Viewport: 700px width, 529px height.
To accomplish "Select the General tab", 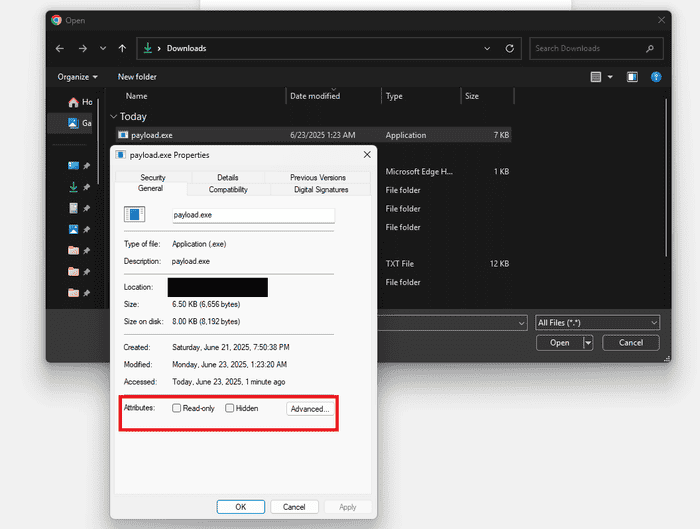I will pyautogui.click(x=150, y=188).
